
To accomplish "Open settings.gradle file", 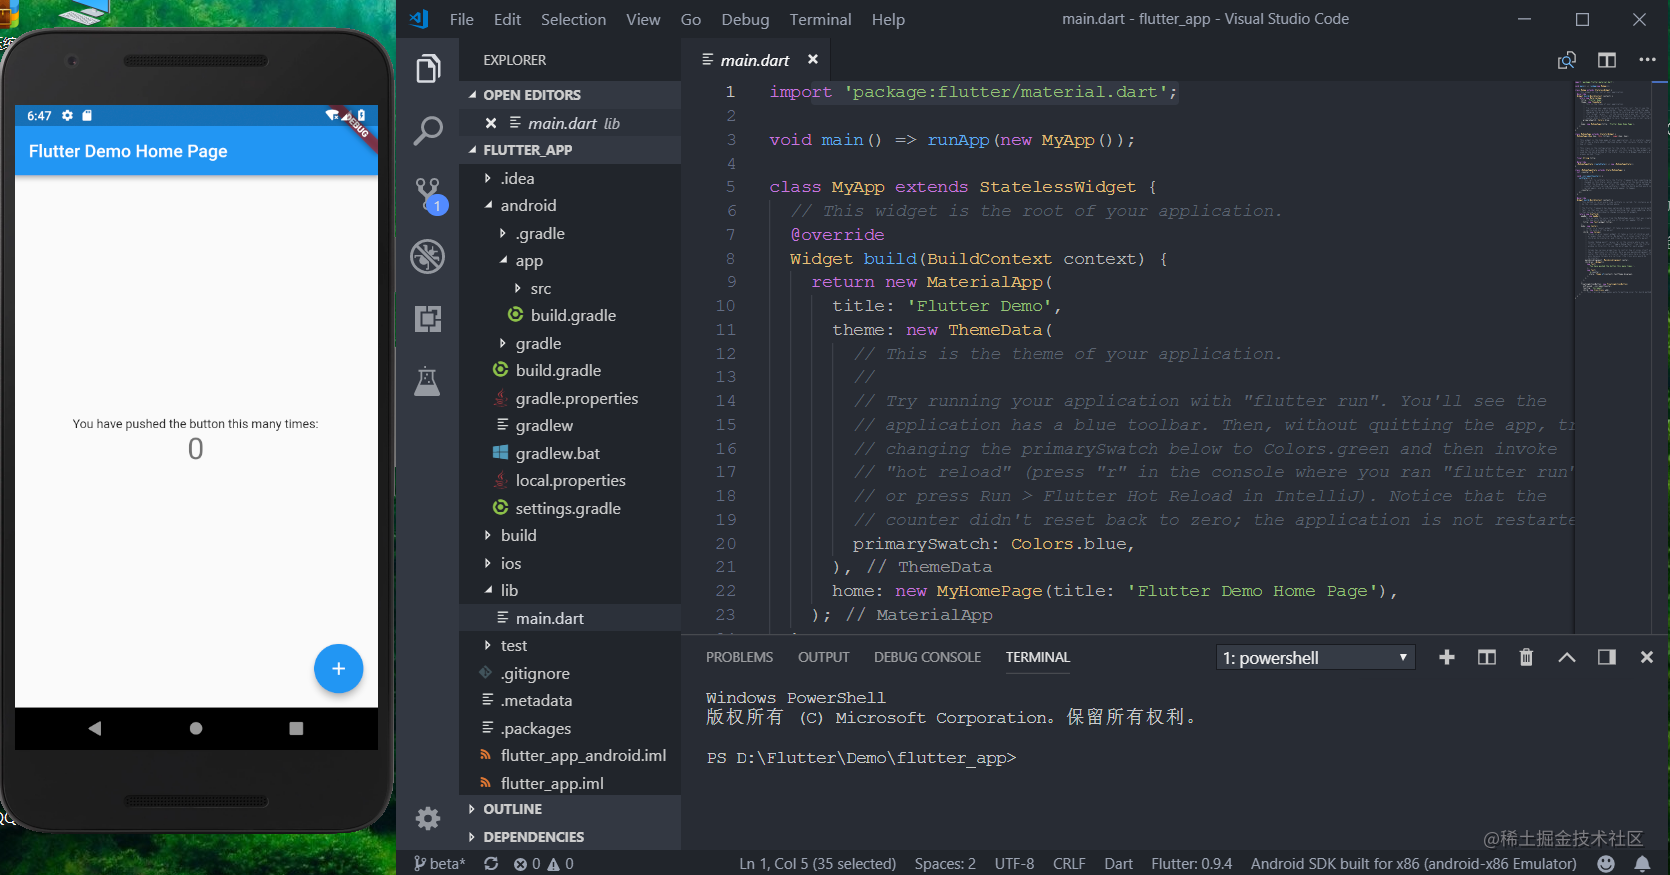I will [568, 508].
